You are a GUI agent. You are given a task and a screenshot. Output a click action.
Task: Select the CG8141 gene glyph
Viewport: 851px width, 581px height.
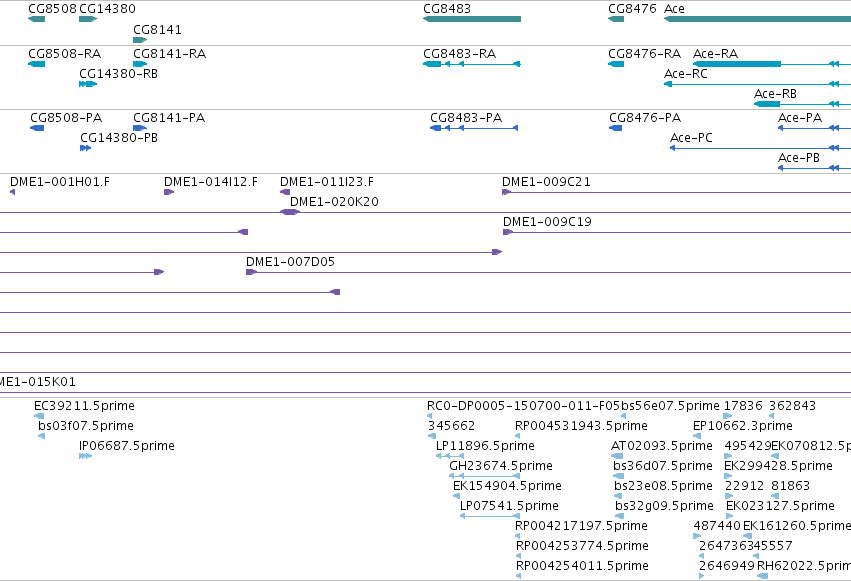pyautogui.click(x=140, y=40)
